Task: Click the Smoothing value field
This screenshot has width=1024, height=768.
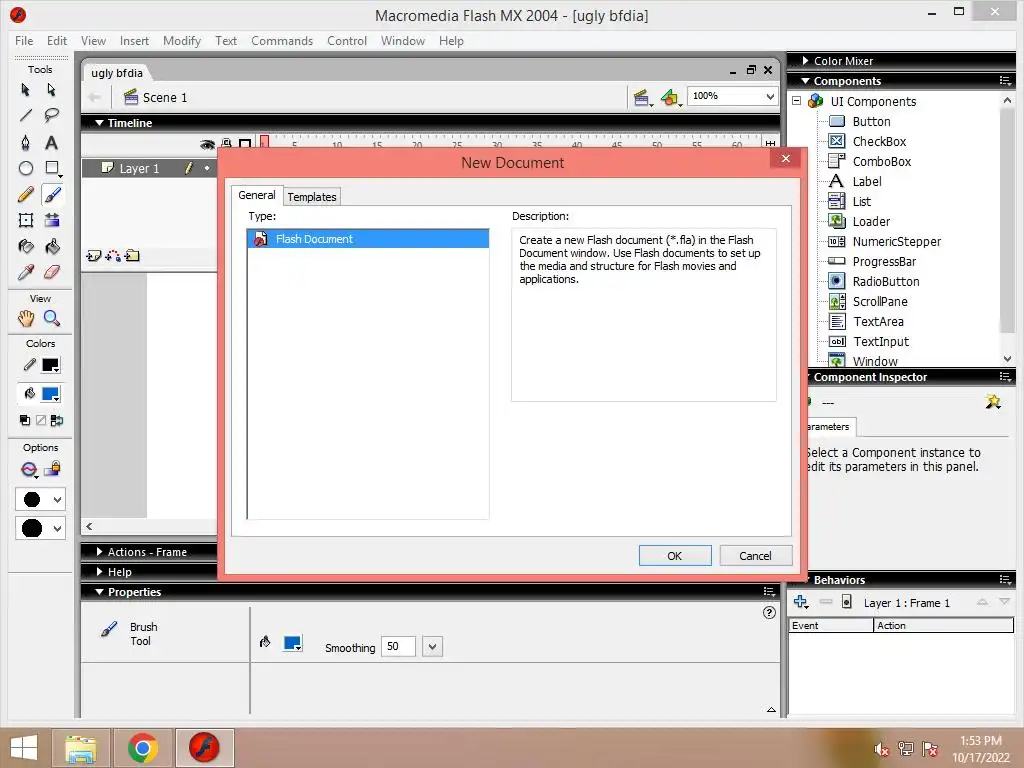Action: [x=398, y=647]
